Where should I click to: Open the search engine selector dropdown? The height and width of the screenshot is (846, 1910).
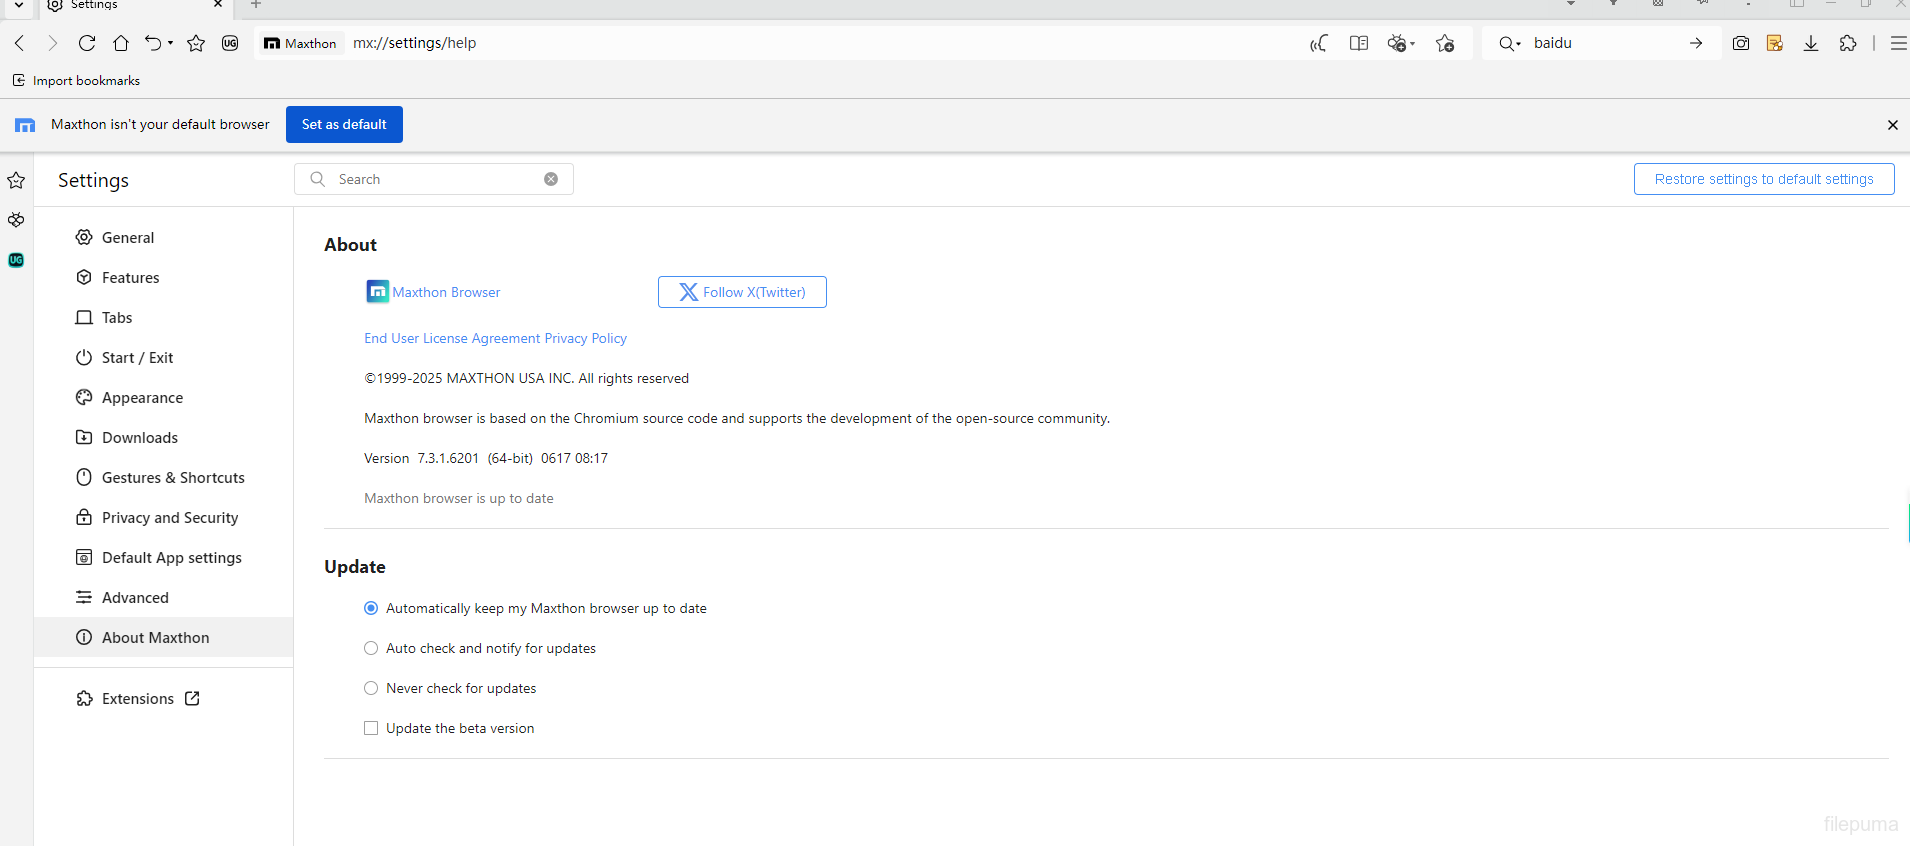pyautogui.click(x=1510, y=43)
